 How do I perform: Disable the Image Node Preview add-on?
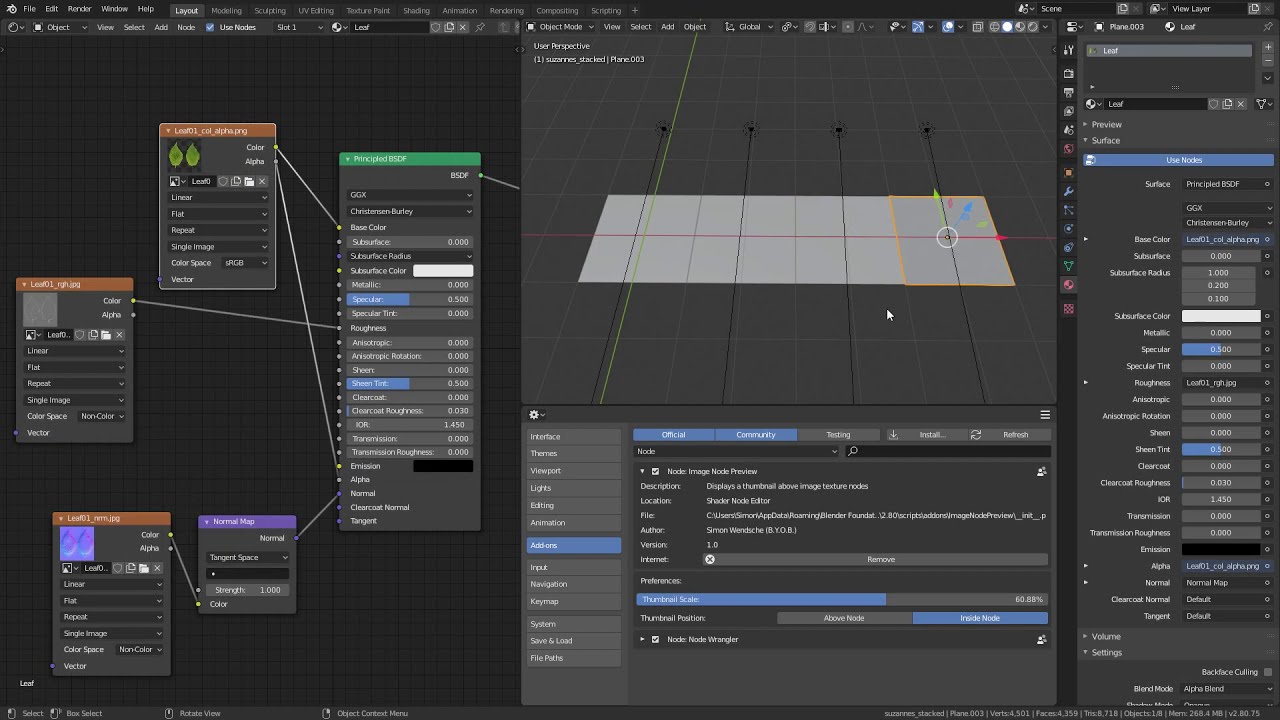point(656,471)
